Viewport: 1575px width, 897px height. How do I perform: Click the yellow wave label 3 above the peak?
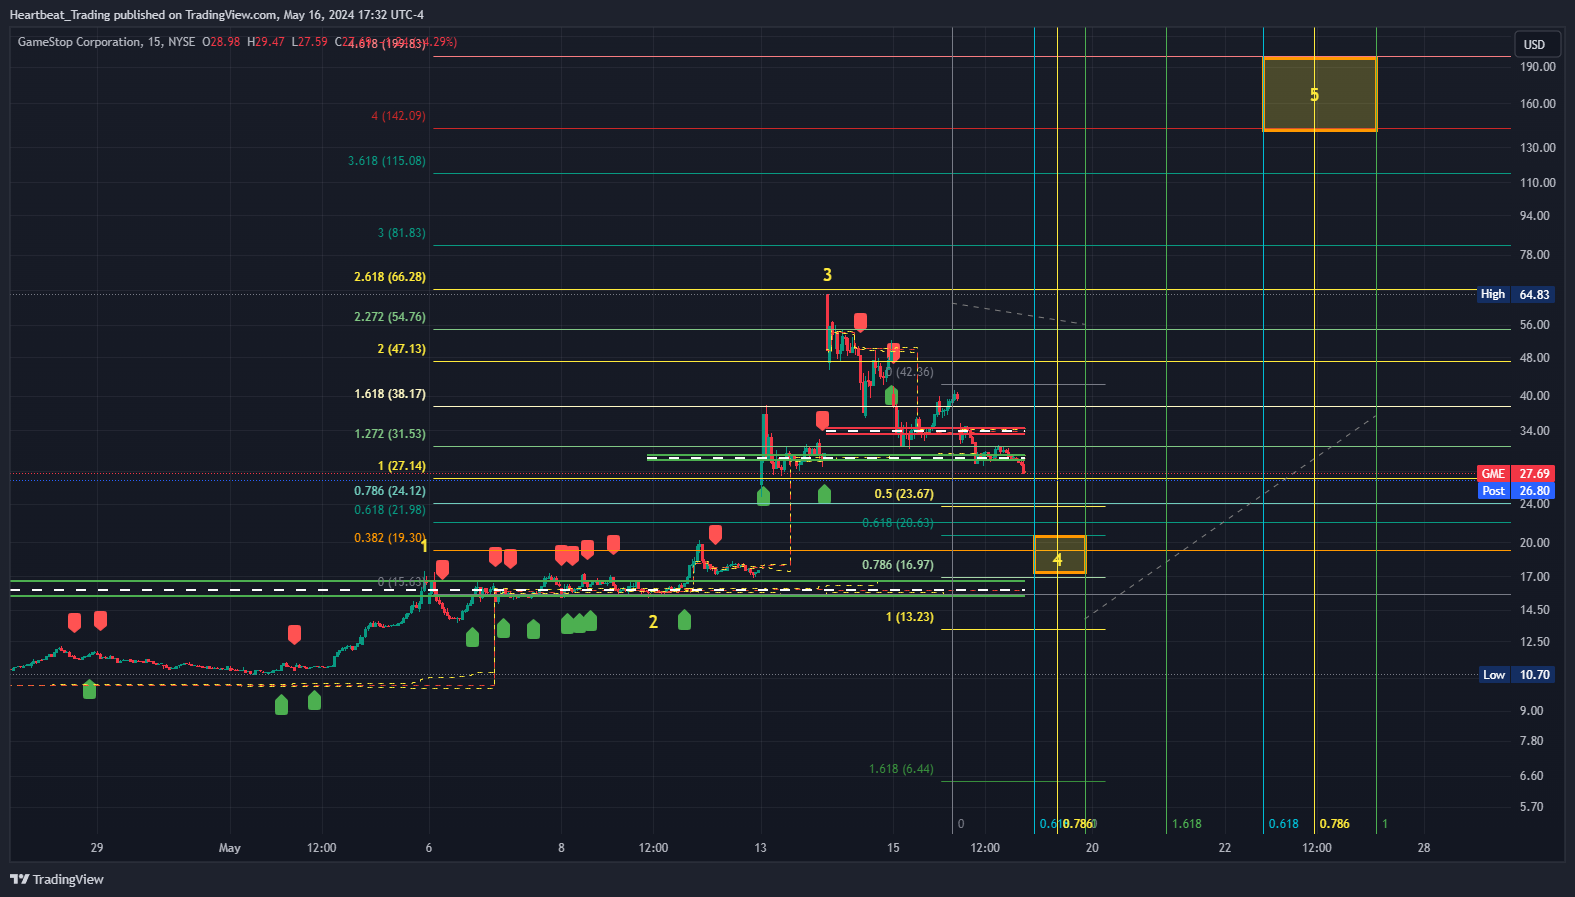point(827,275)
